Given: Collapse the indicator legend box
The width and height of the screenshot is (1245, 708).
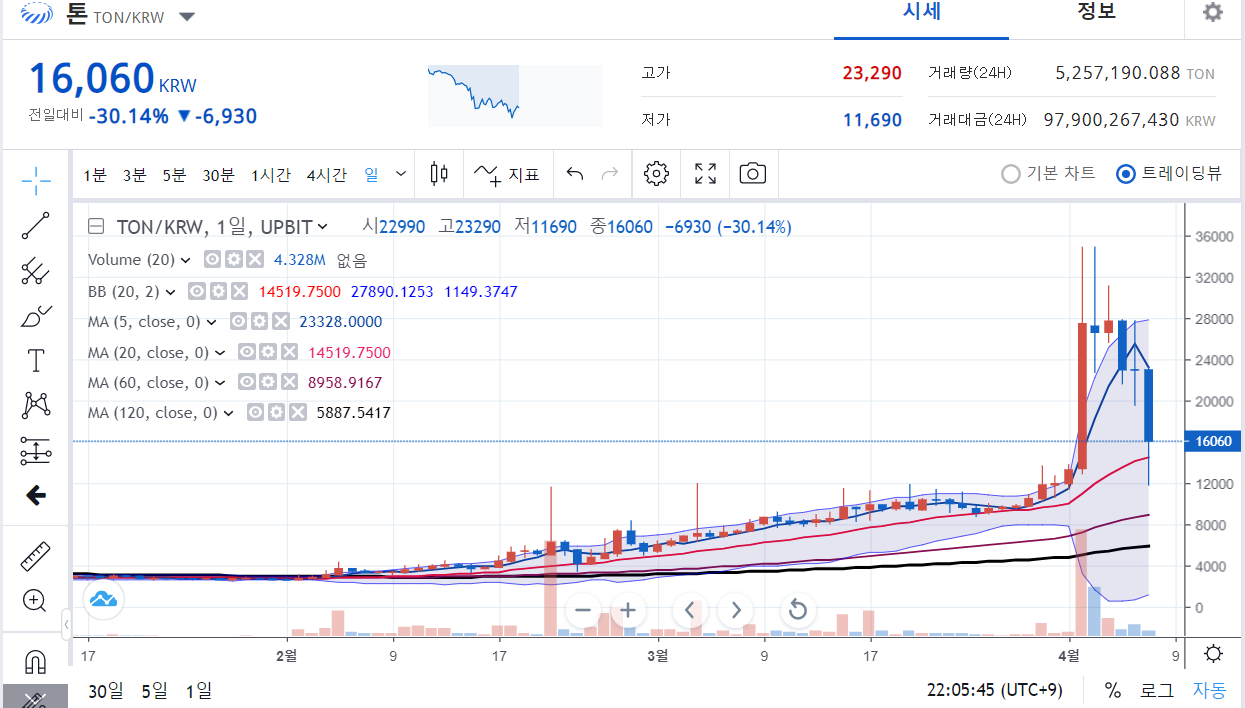Looking at the screenshot, I should (x=96, y=227).
